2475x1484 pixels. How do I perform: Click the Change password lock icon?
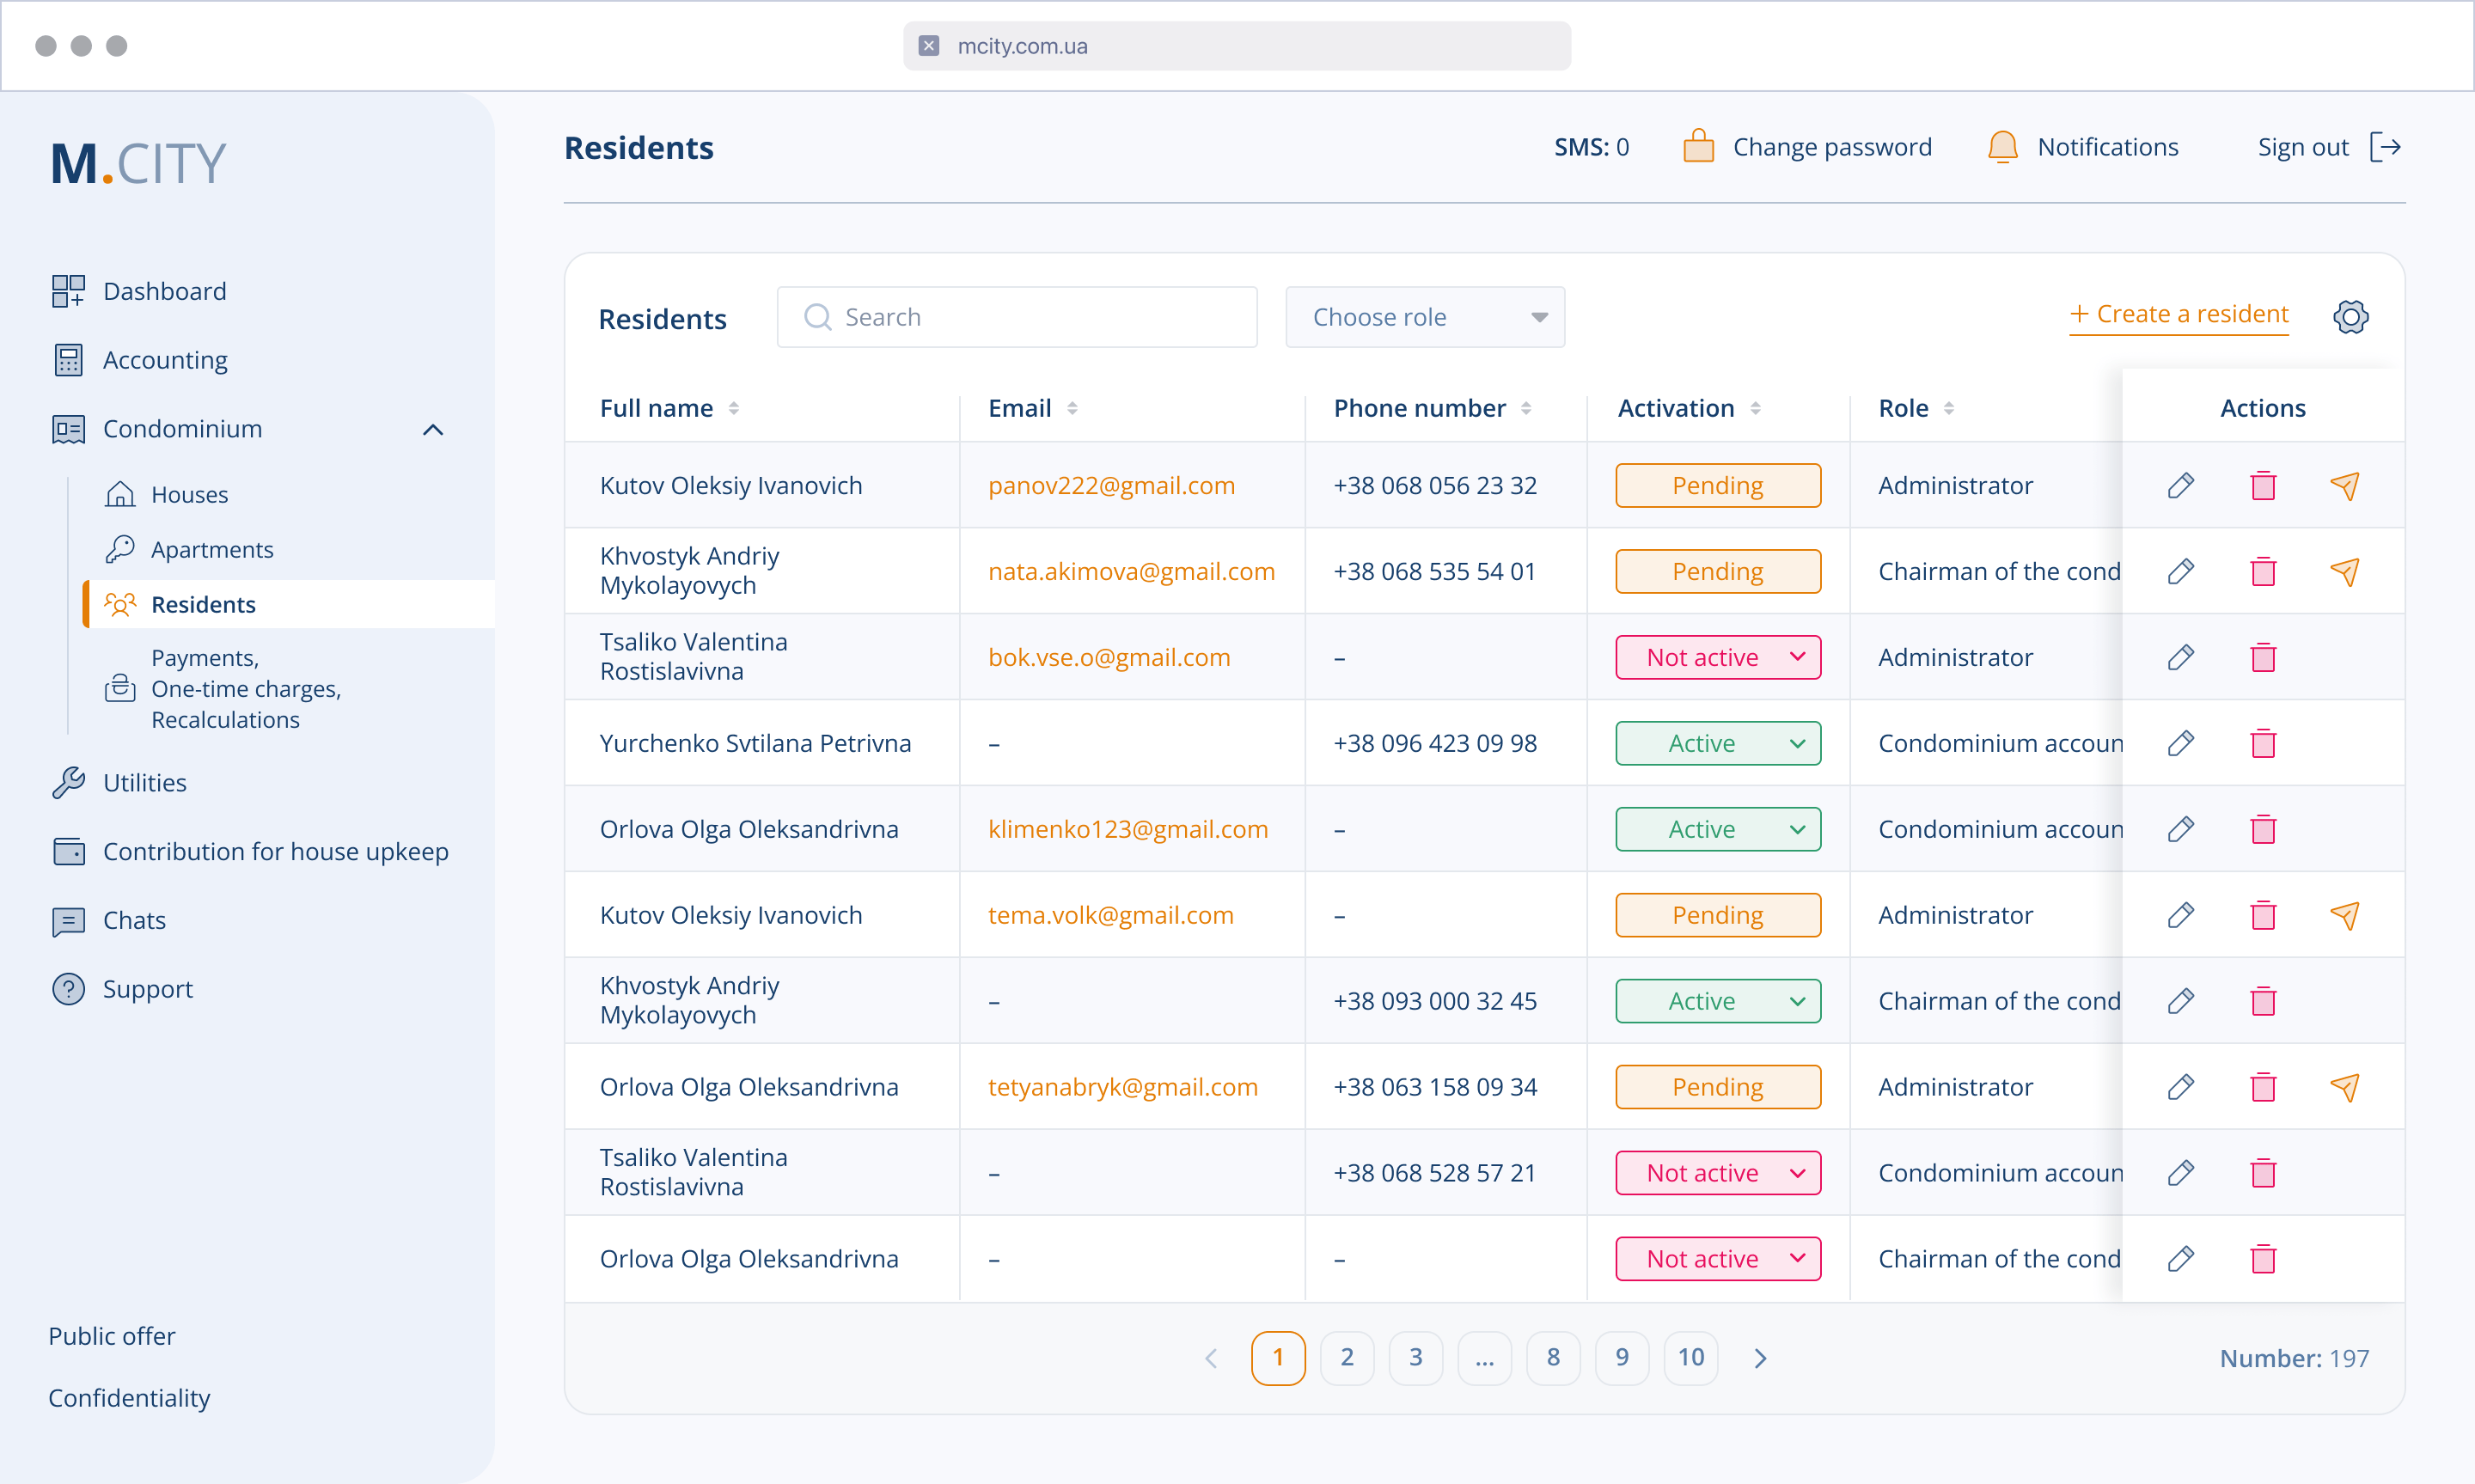tap(1698, 147)
